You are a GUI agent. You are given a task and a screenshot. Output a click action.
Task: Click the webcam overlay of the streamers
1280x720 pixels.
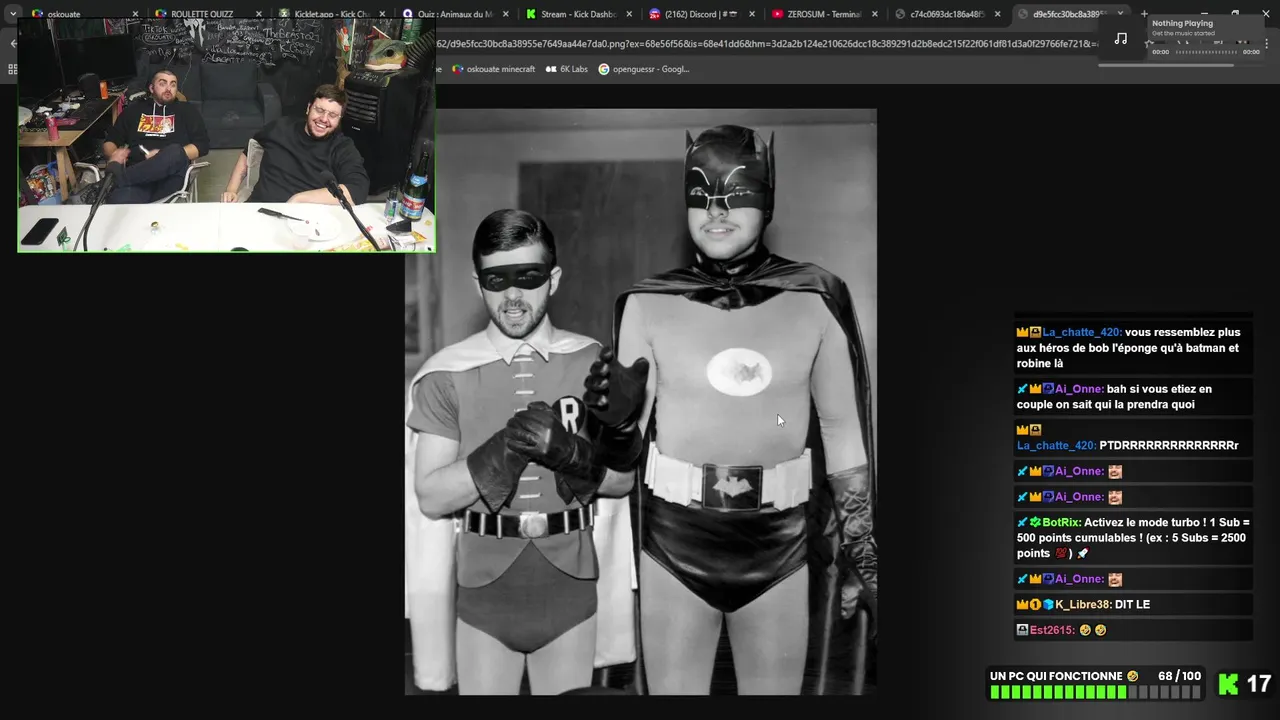click(x=227, y=134)
